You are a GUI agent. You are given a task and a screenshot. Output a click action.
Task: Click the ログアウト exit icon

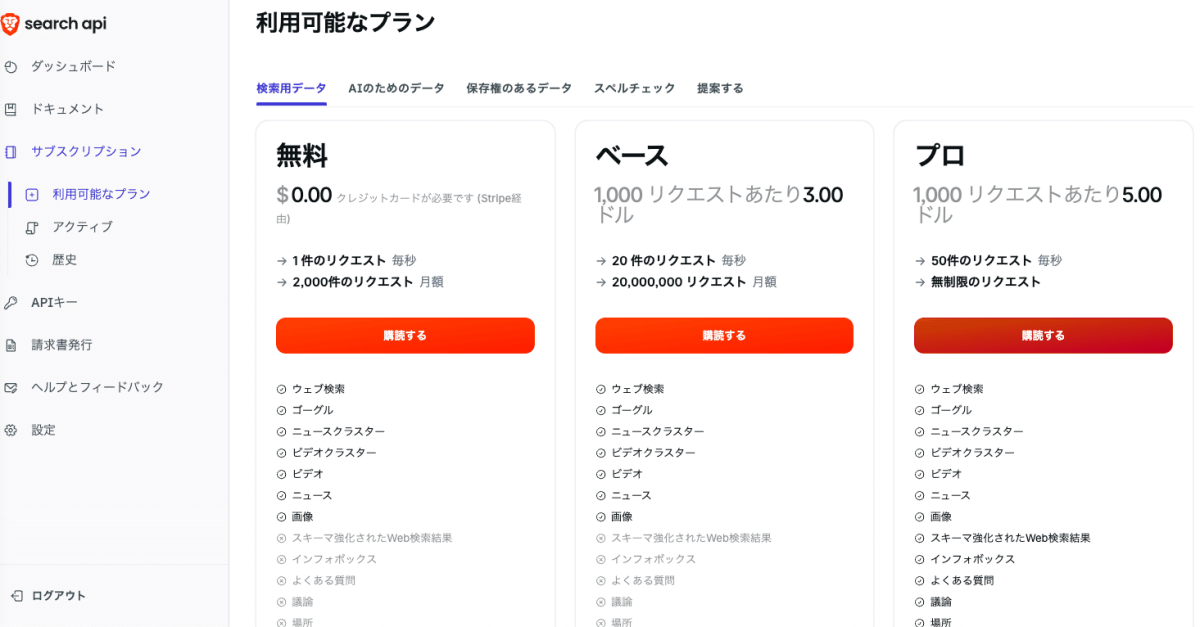[x=17, y=596]
